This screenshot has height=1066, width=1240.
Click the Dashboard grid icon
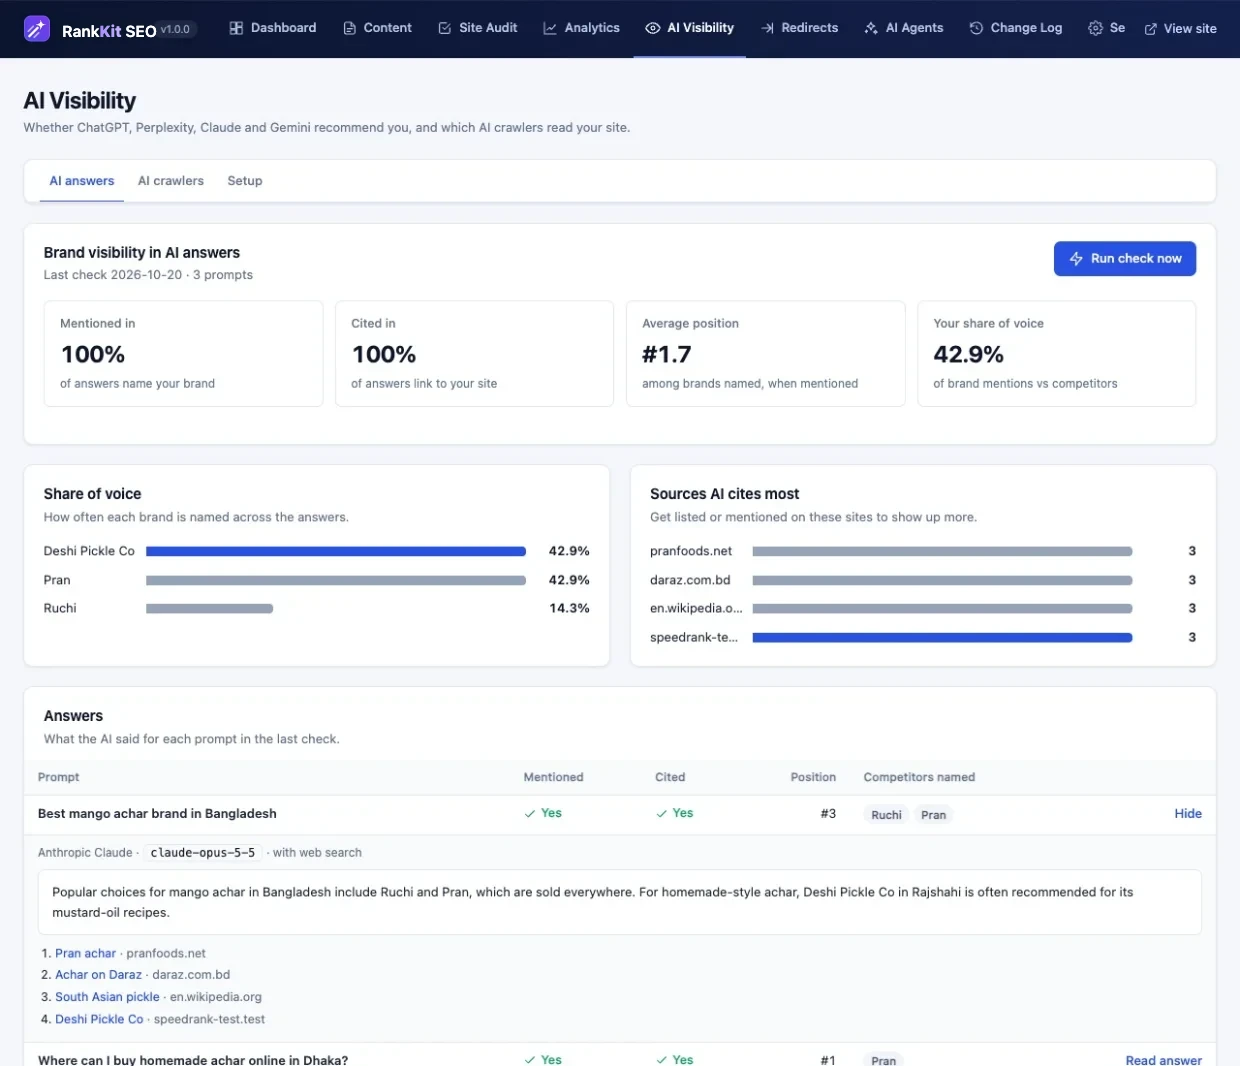click(x=236, y=28)
